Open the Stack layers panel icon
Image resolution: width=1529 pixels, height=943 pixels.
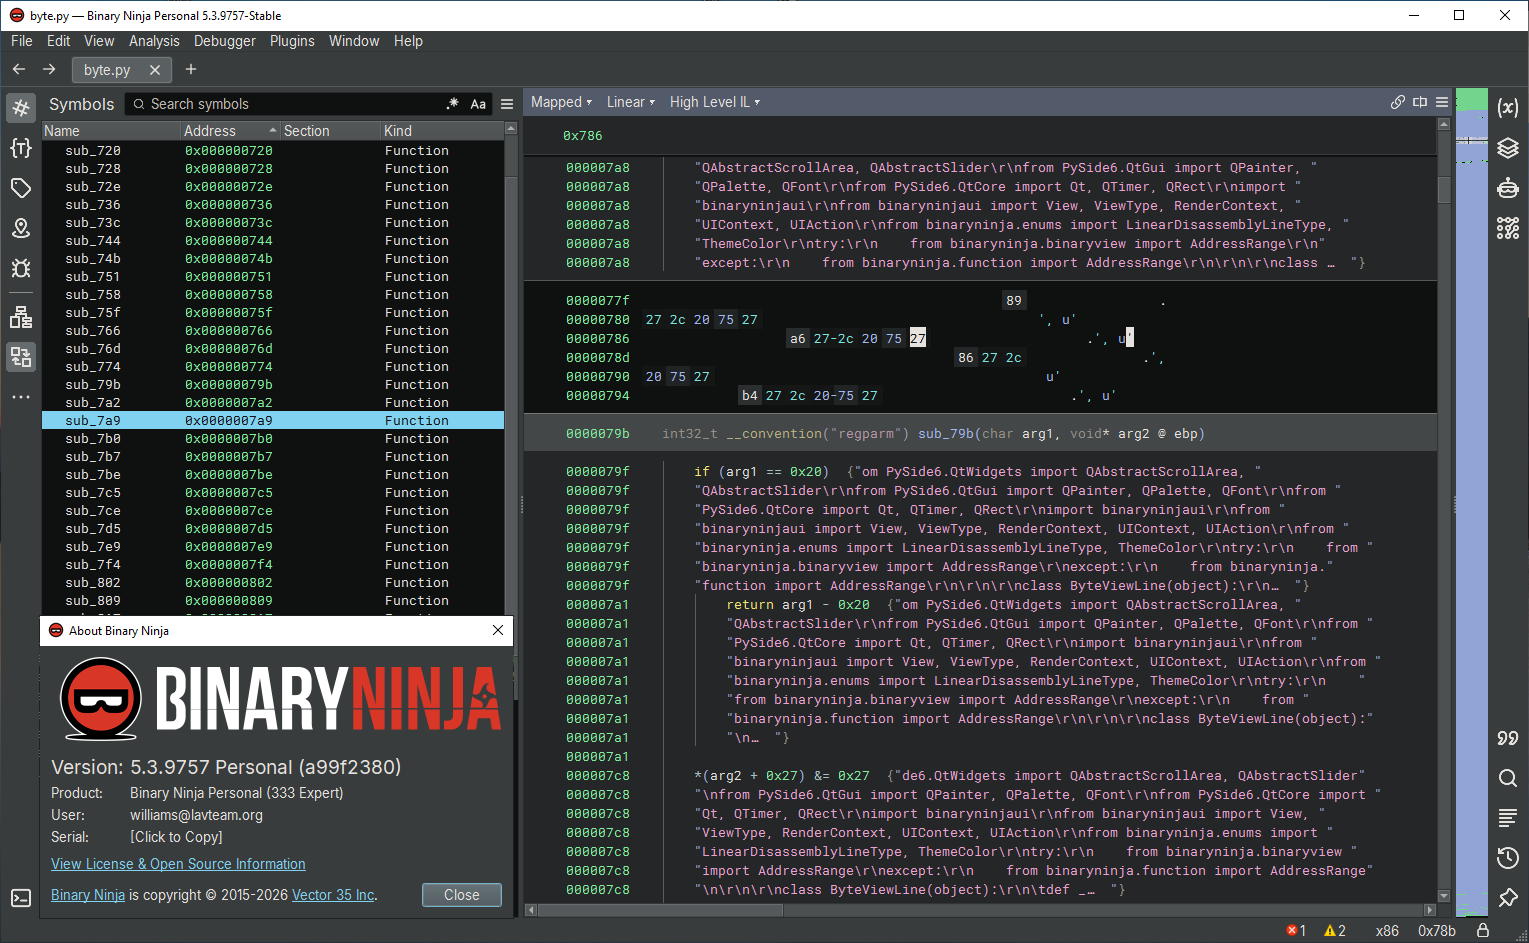1508,148
